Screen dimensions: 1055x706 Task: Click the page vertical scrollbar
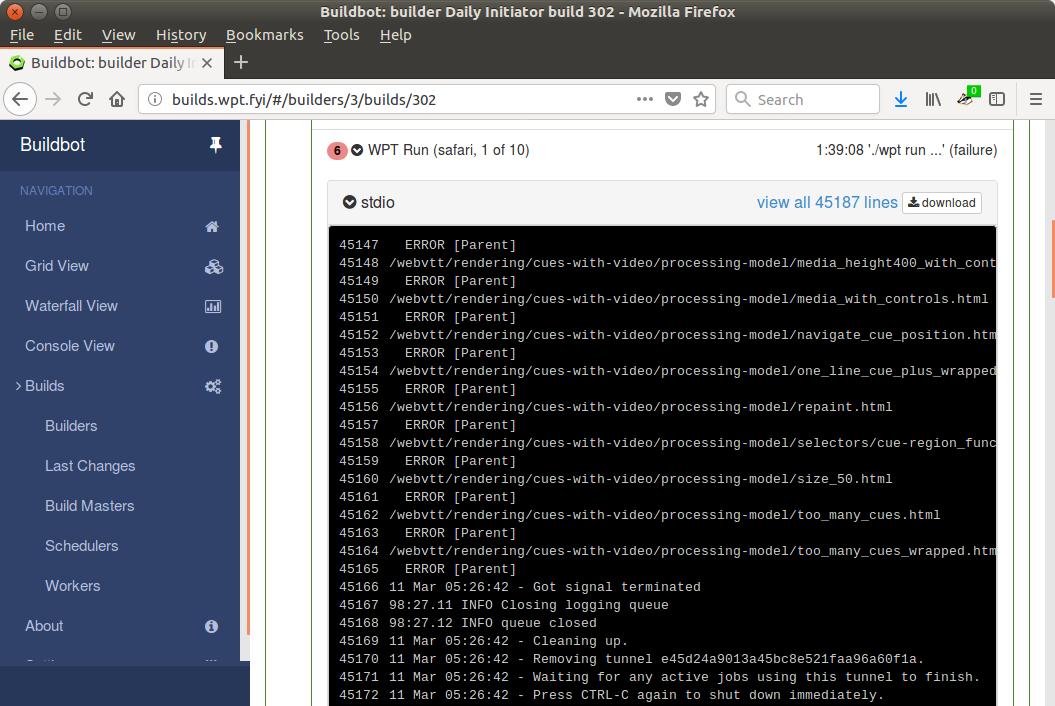coord(1050,258)
